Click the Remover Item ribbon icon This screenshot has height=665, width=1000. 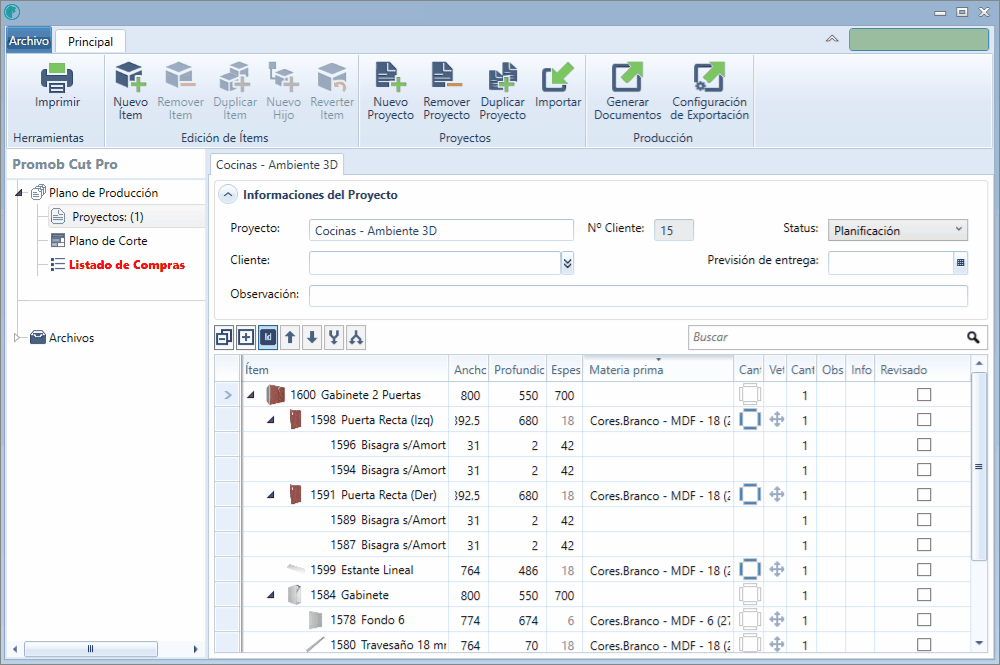tap(180, 77)
